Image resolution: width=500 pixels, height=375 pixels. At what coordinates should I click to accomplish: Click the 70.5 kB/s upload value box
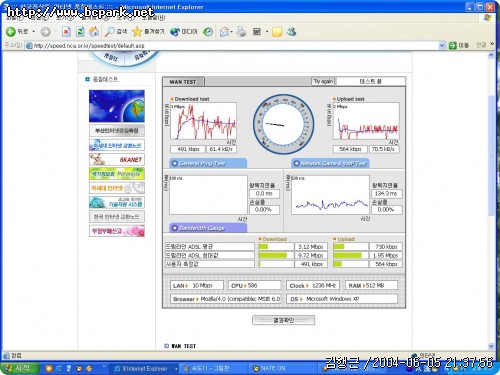pyautogui.click(x=384, y=149)
